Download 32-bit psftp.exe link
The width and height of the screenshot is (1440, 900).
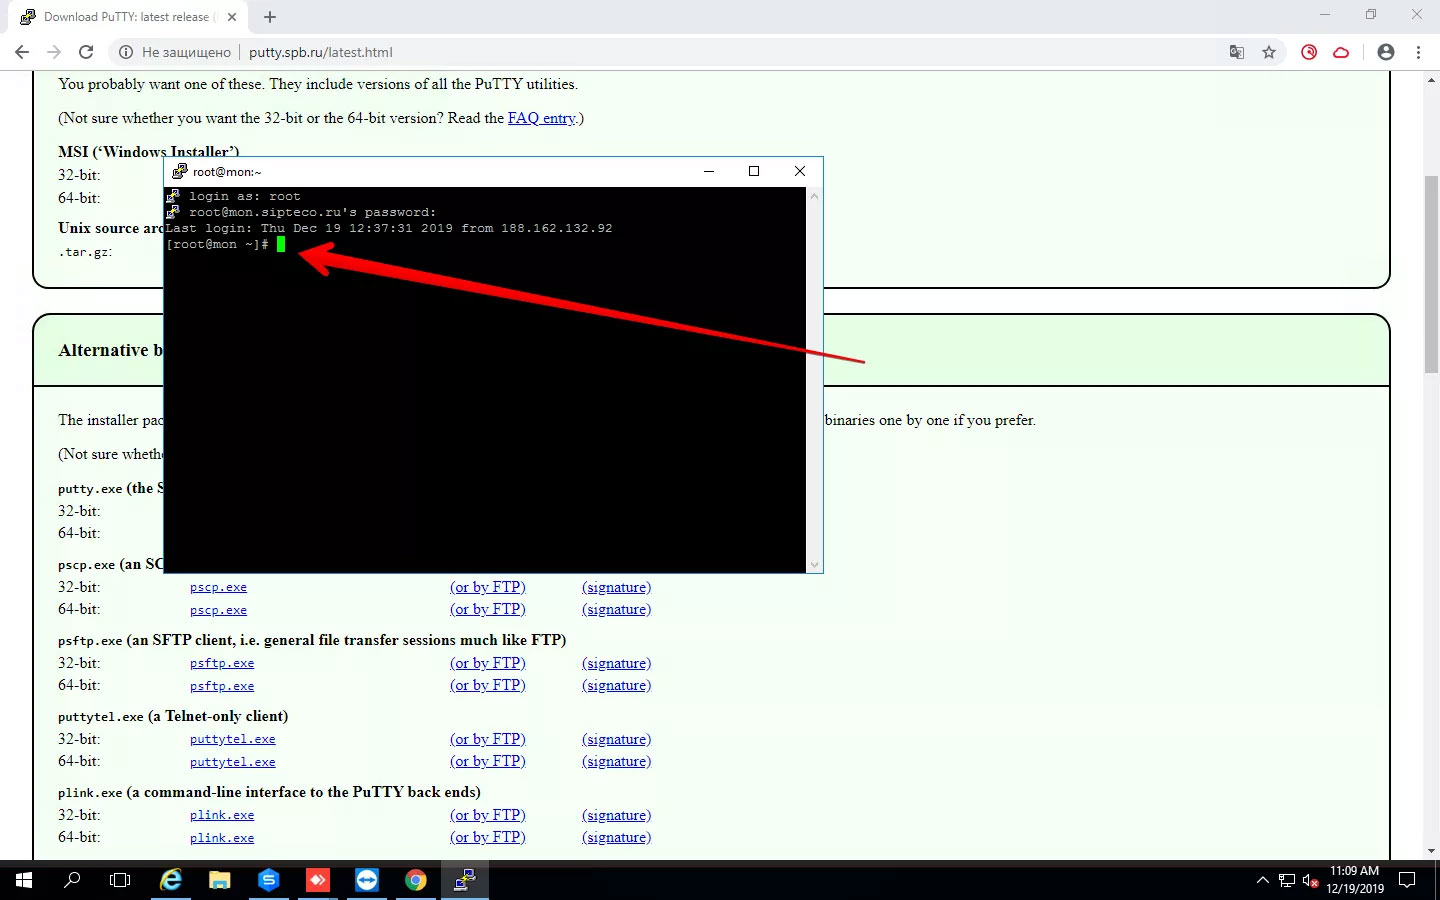coord(222,663)
